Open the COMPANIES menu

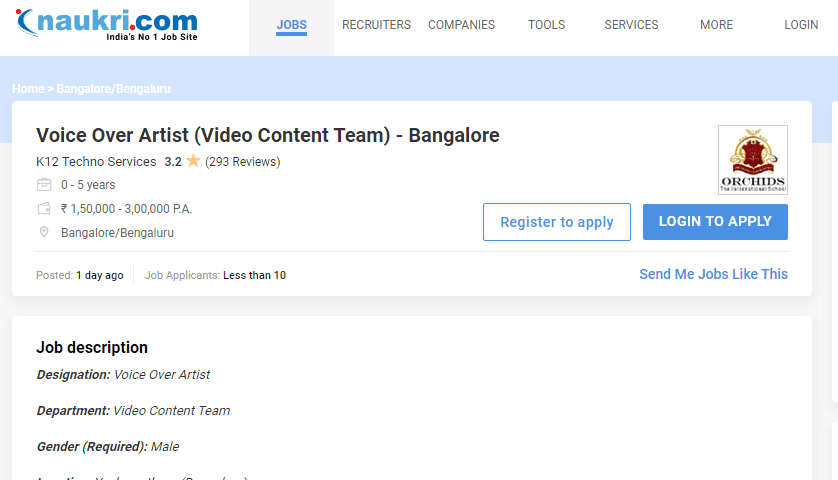coord(461,25)
